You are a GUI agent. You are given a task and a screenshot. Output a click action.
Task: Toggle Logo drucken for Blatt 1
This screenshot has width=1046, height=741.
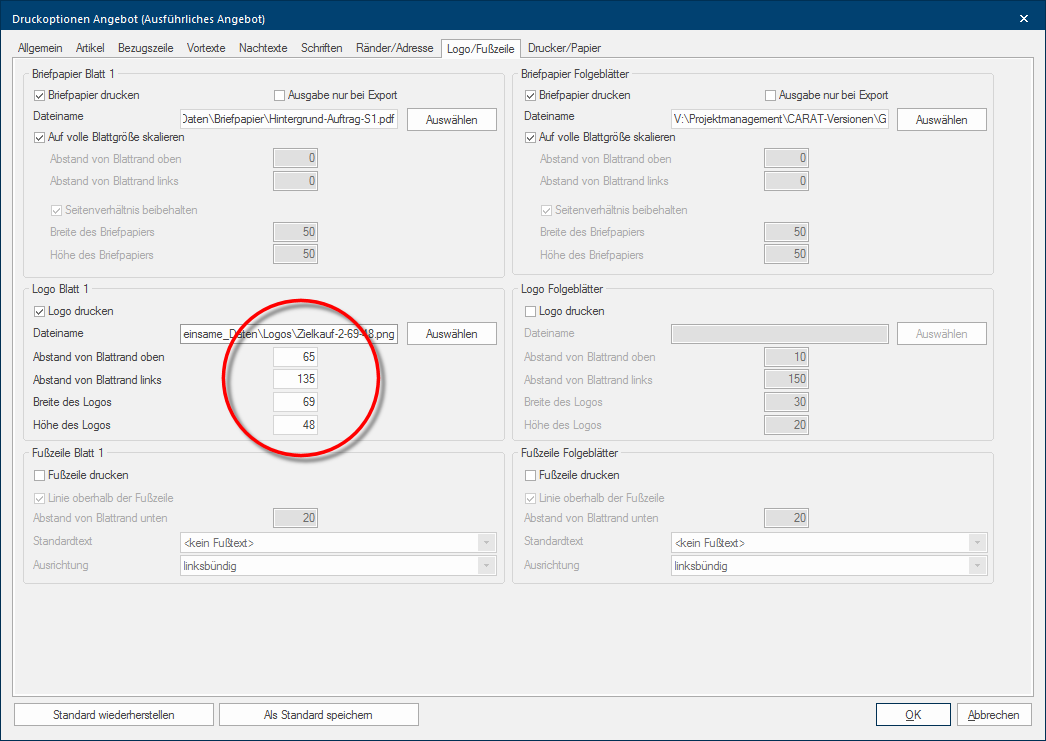click(40, 311)
